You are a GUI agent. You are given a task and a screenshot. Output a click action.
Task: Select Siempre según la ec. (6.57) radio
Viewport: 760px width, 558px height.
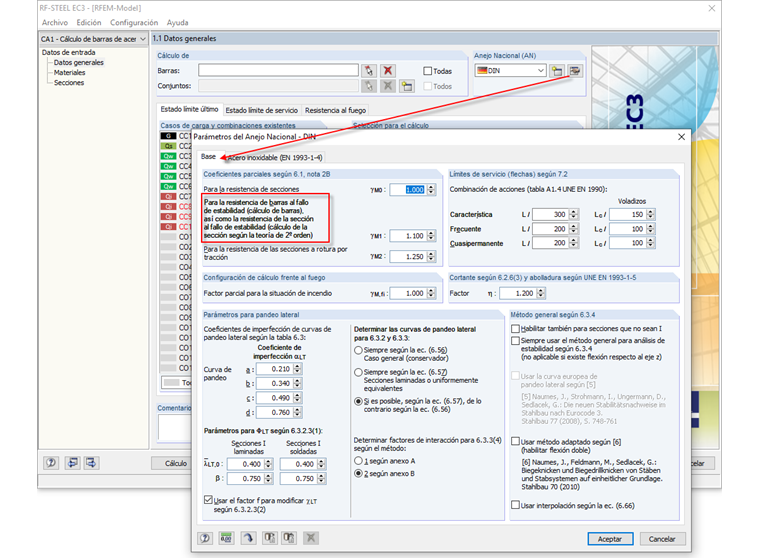click(x=358, y=372)
